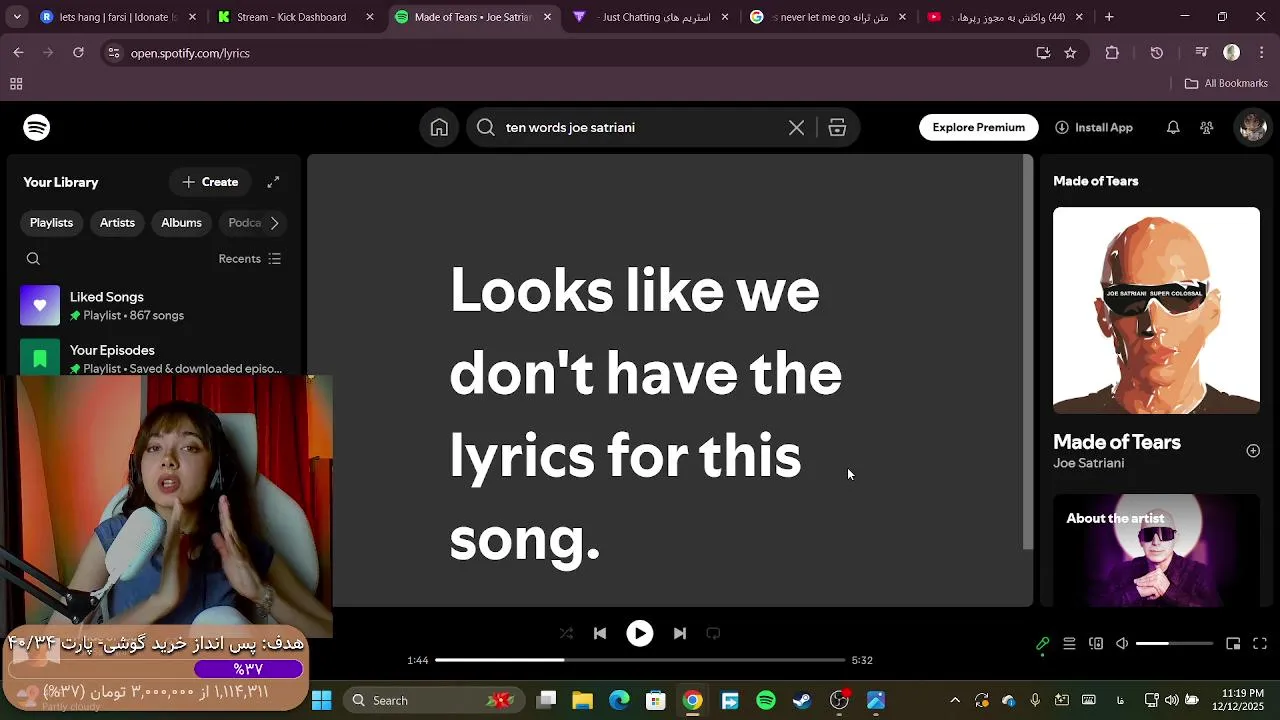Click the address bar URL
Screen dimensions: 1280x720
(x=190, y=53)
